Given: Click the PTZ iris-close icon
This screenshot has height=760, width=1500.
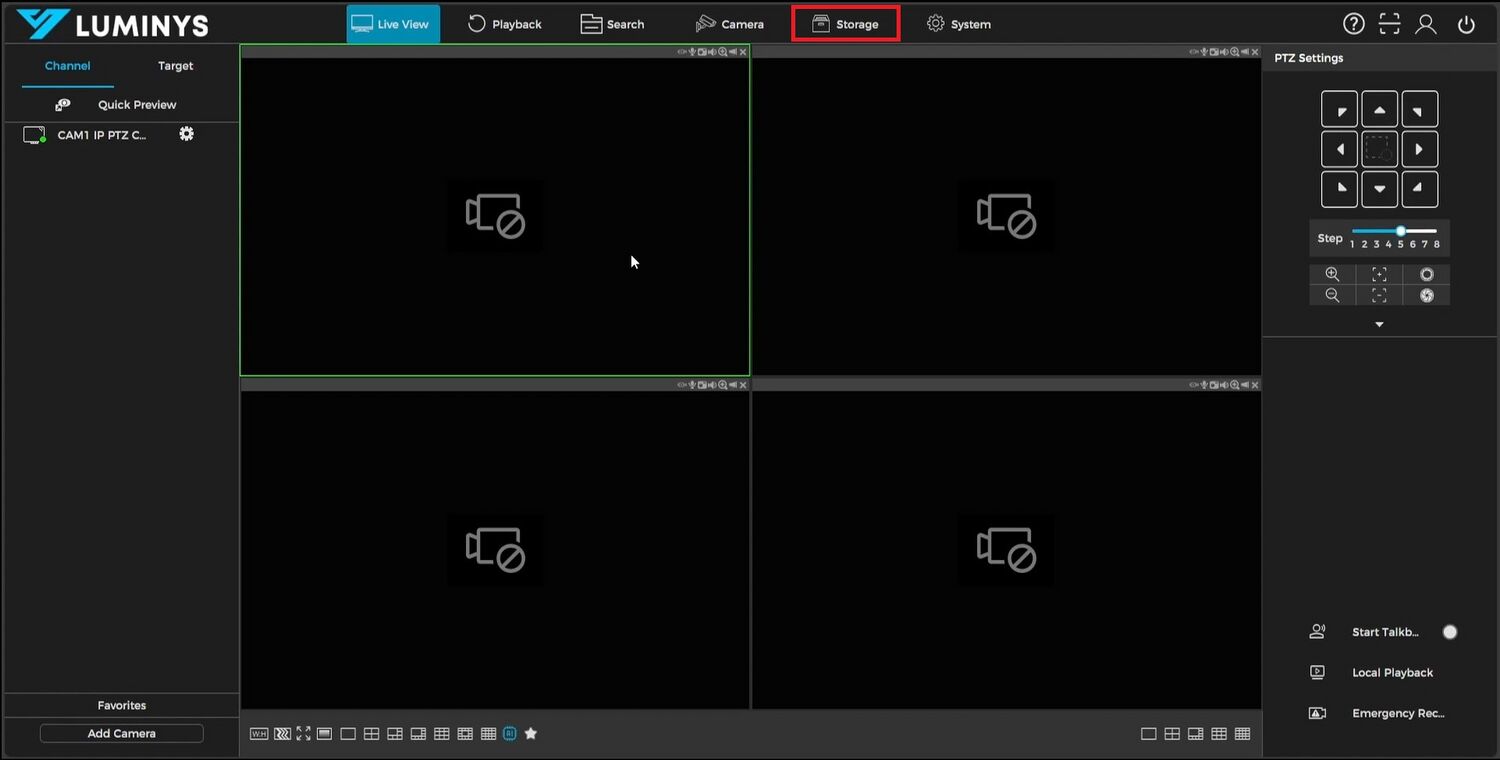Looking at the screenshot, I should (1426, 295).
